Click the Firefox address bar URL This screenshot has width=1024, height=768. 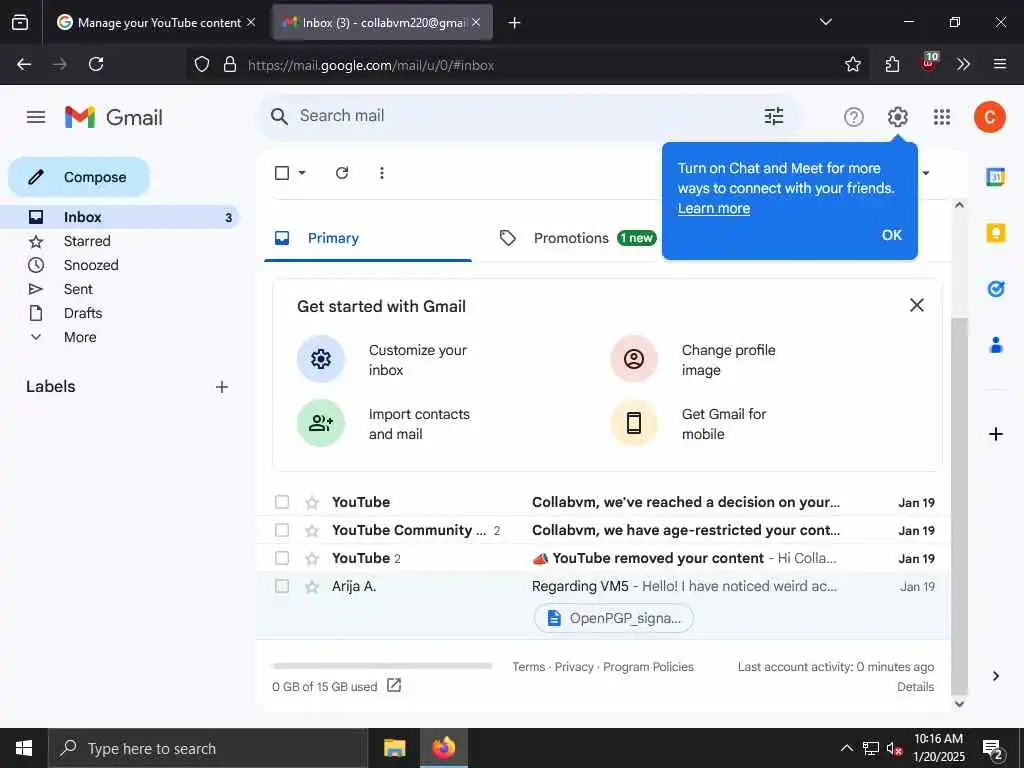[x=371, y=65]
